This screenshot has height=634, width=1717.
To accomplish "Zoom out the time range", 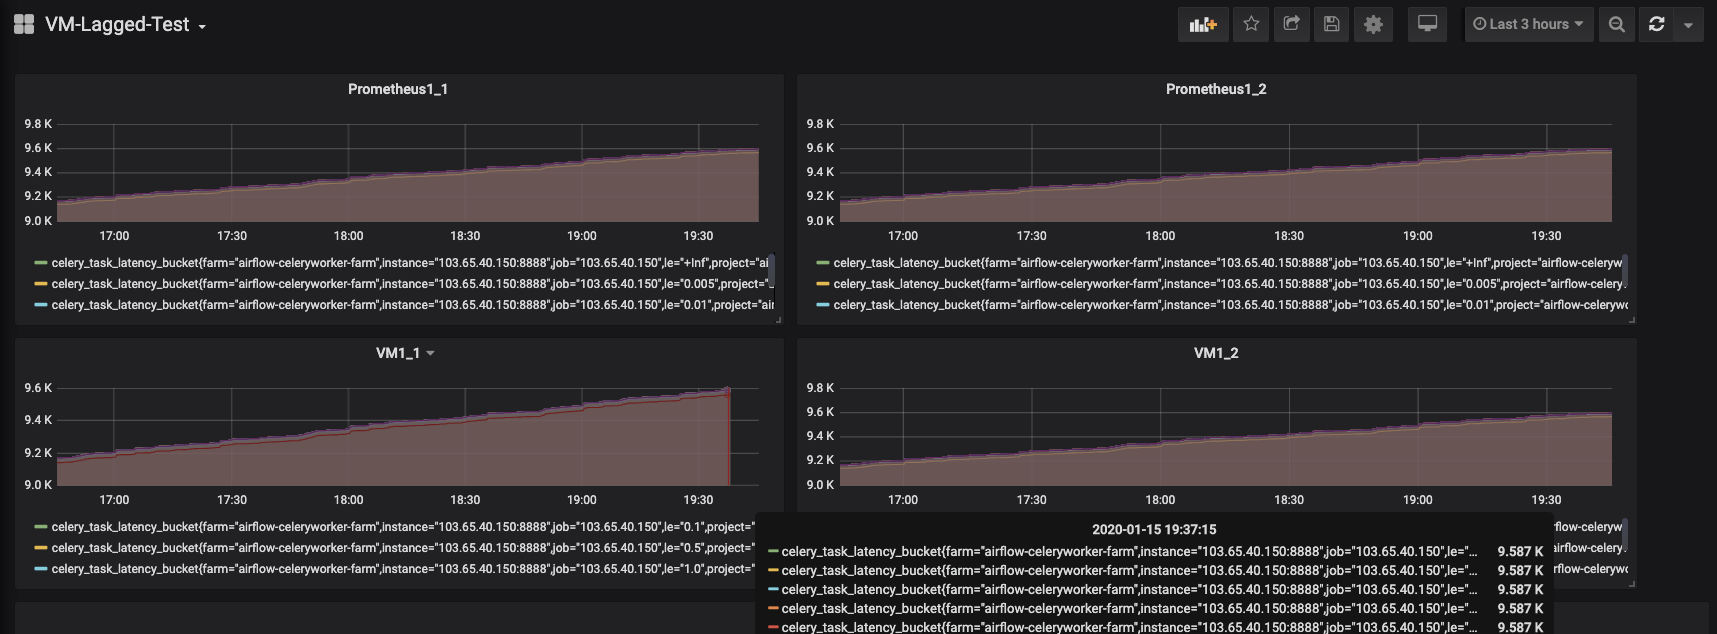I will tap(1616, 24).
